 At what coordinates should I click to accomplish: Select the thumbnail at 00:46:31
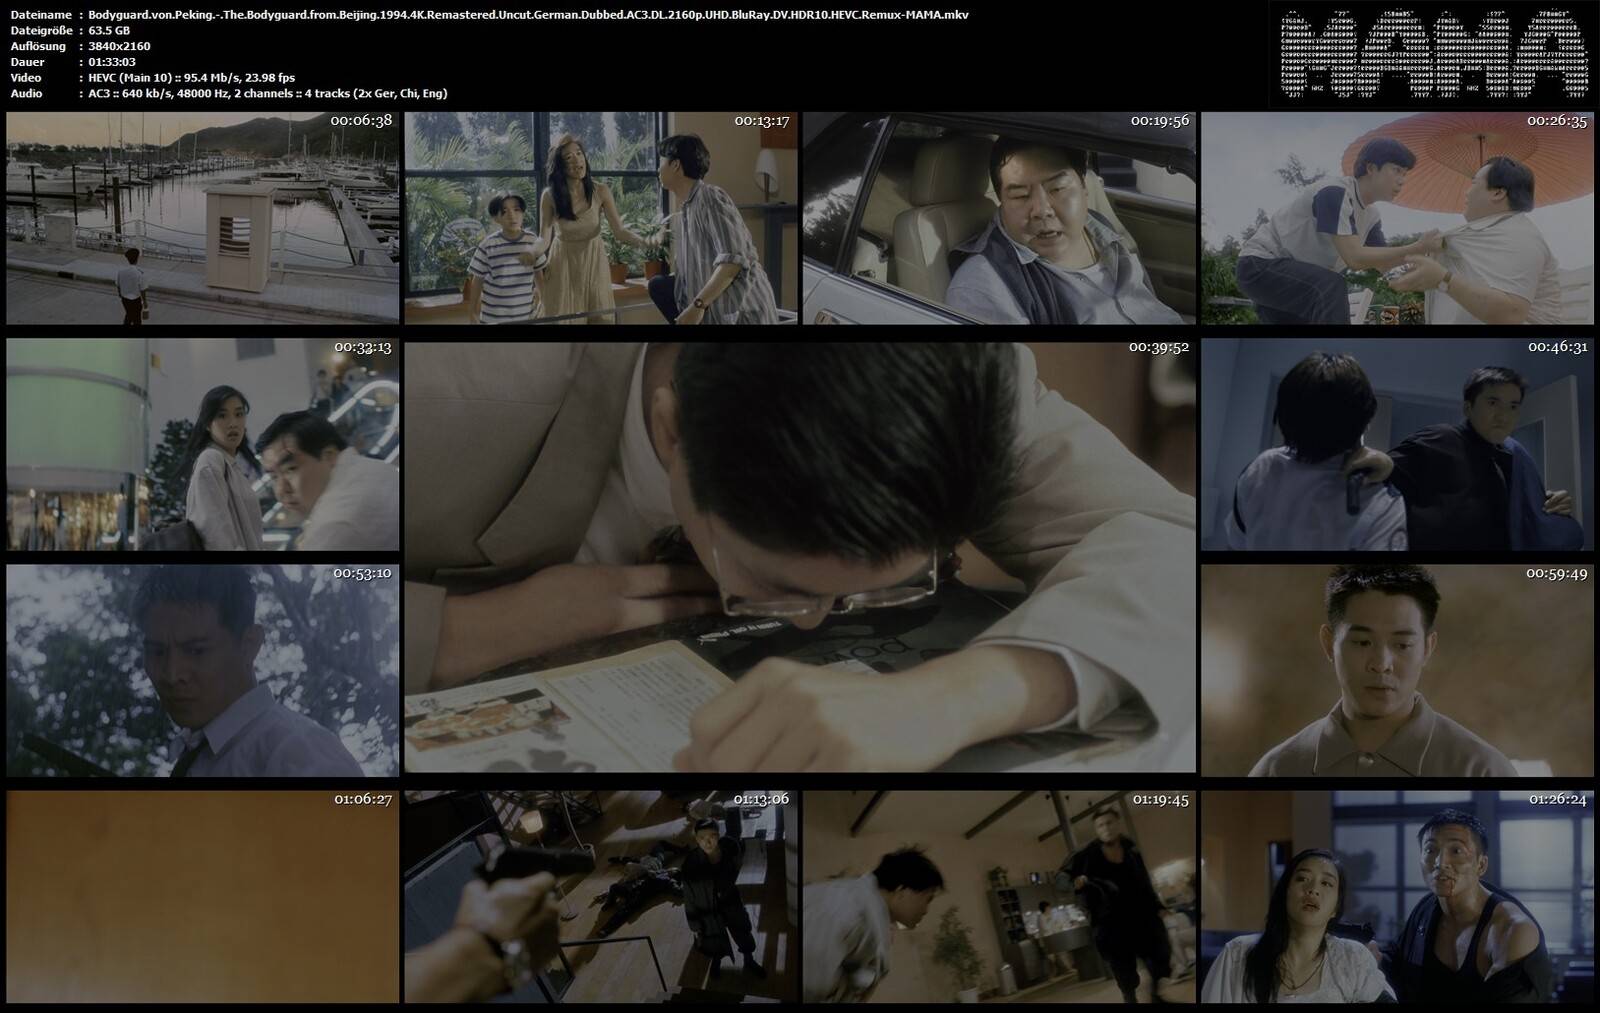point(1397,444)
